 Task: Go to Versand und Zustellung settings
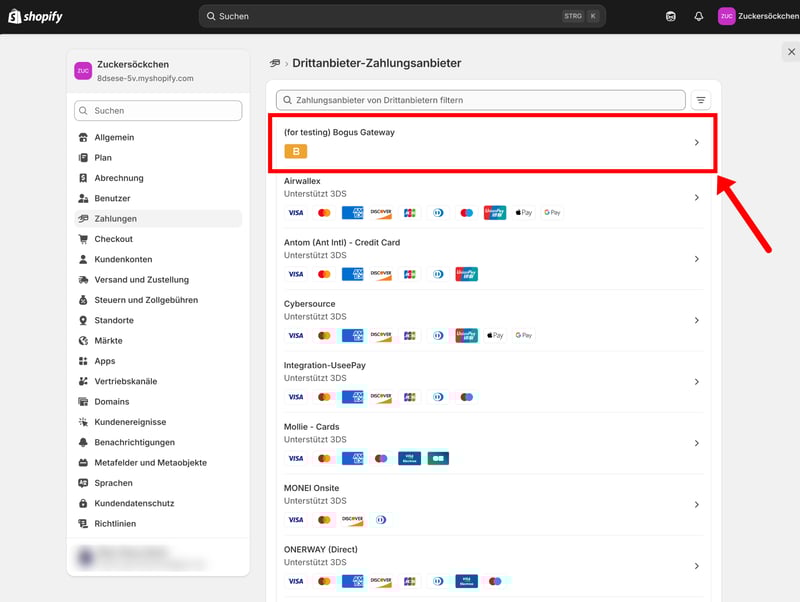point(141,280)
